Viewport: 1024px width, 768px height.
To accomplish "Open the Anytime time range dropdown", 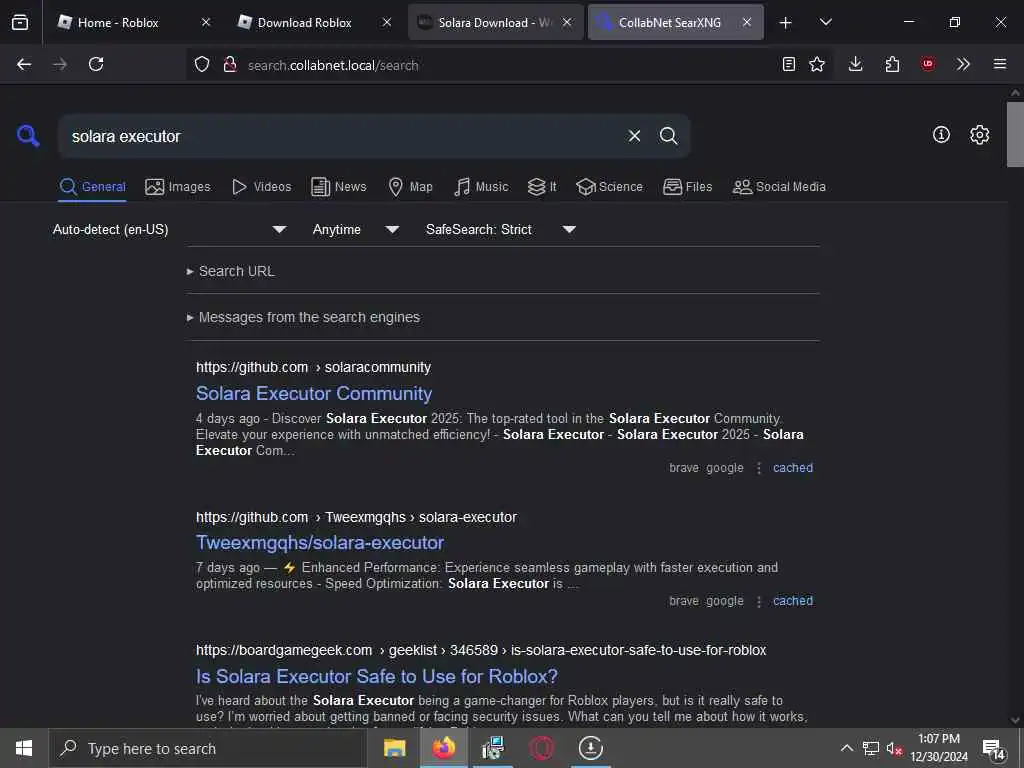I will 355,229.
